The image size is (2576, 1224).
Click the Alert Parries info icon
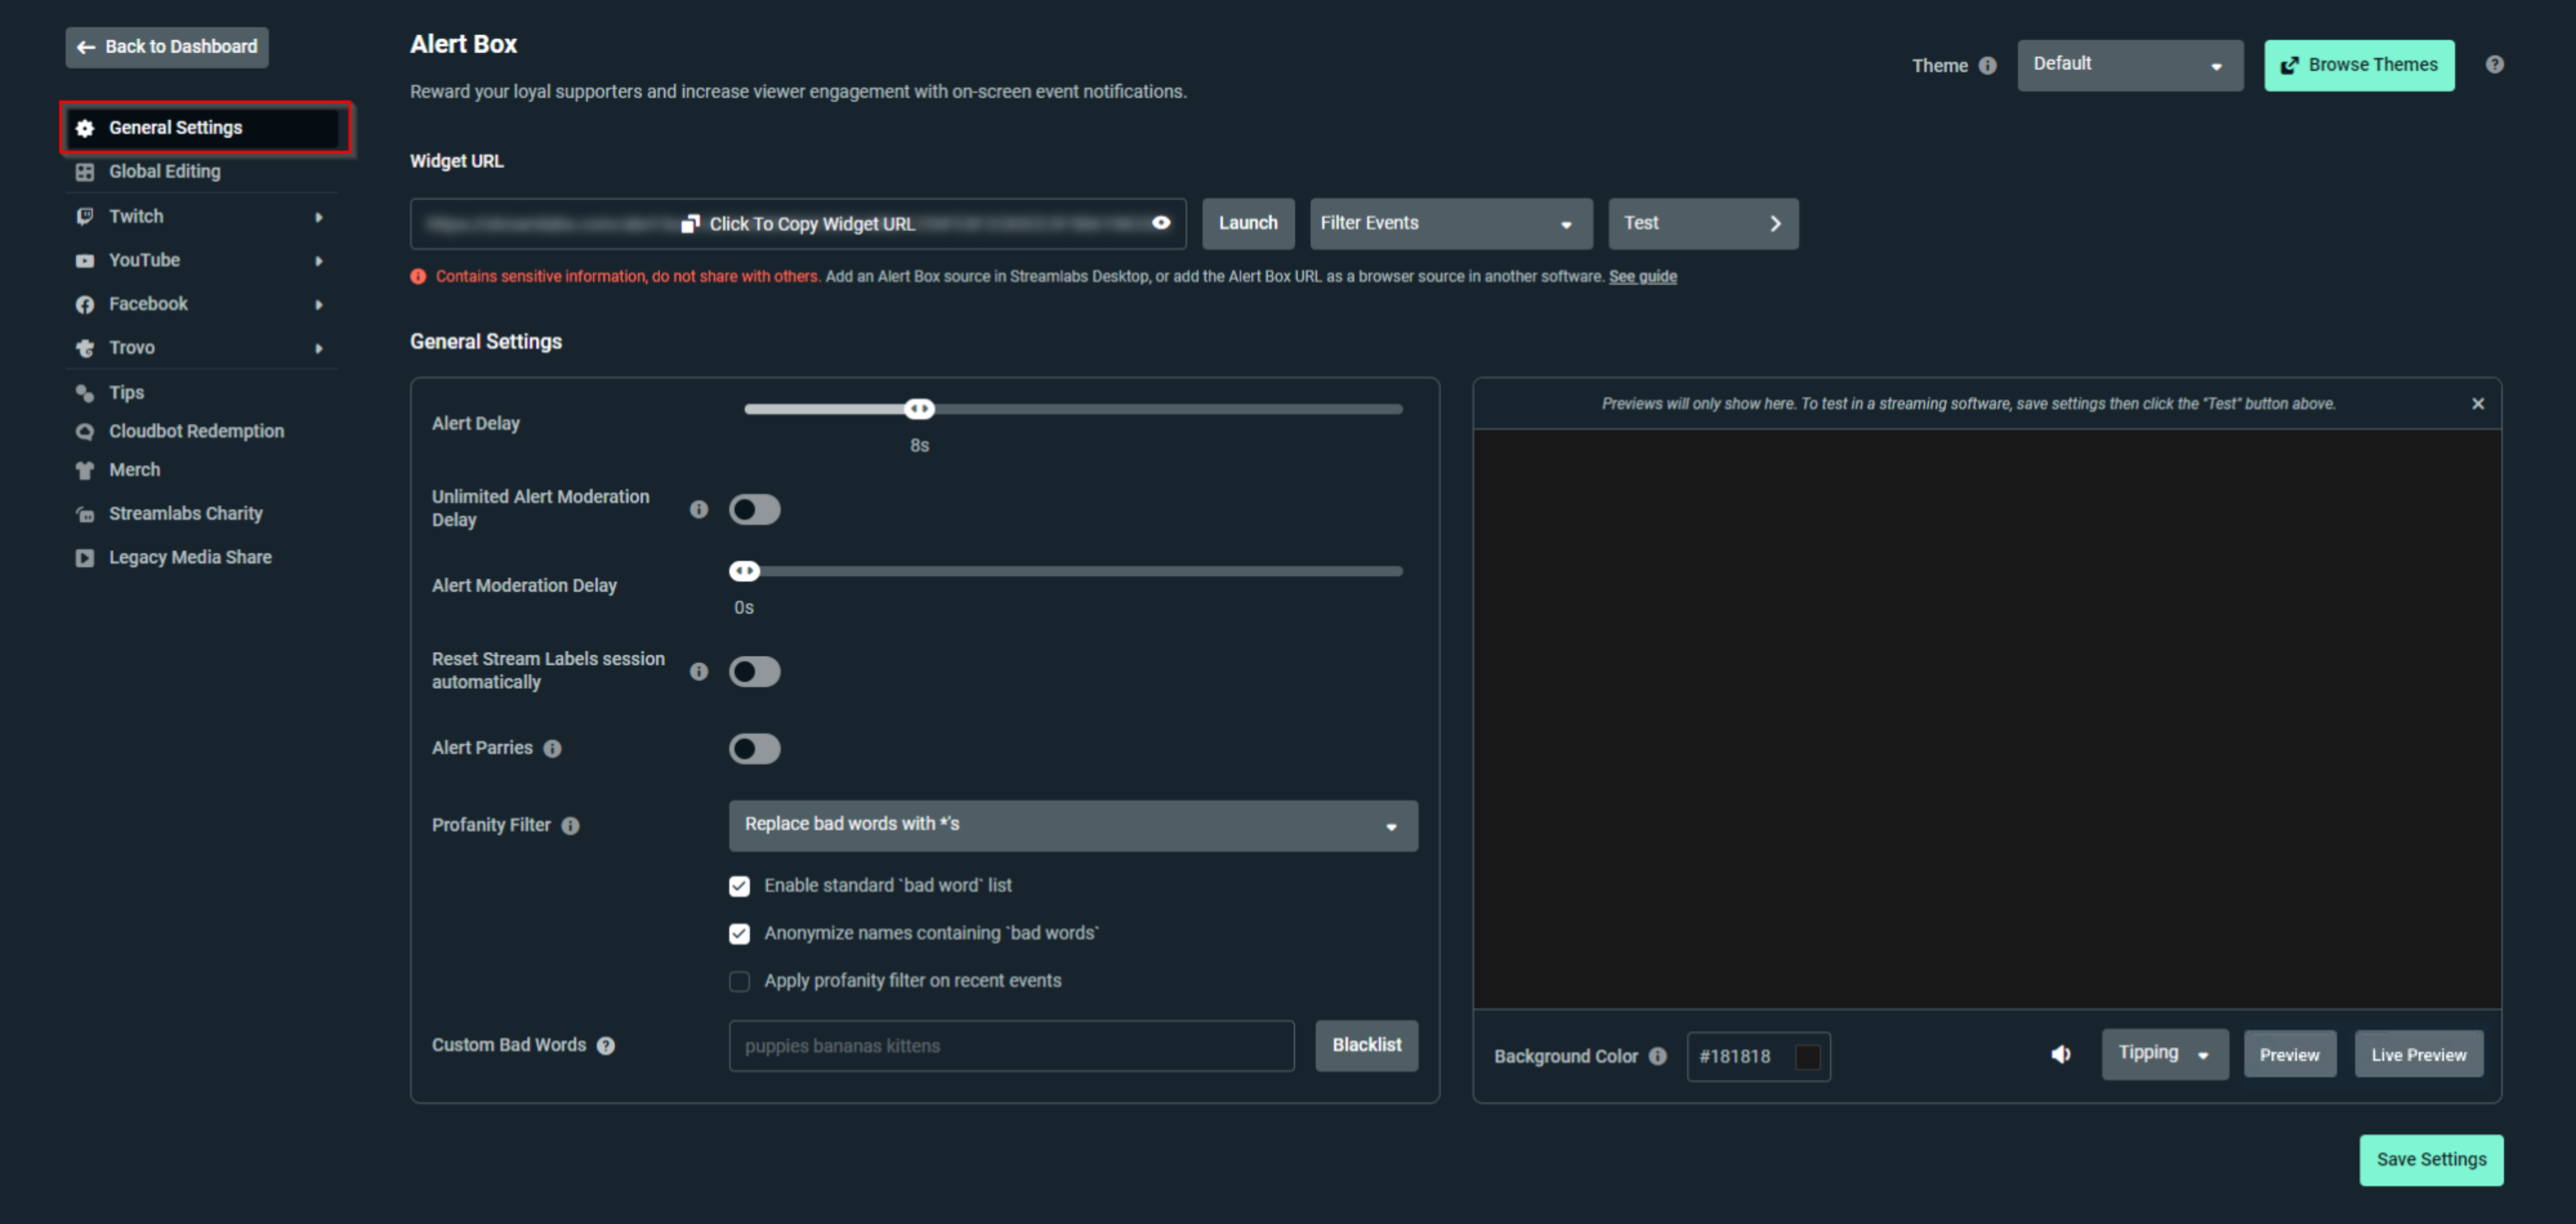(552, 748)
